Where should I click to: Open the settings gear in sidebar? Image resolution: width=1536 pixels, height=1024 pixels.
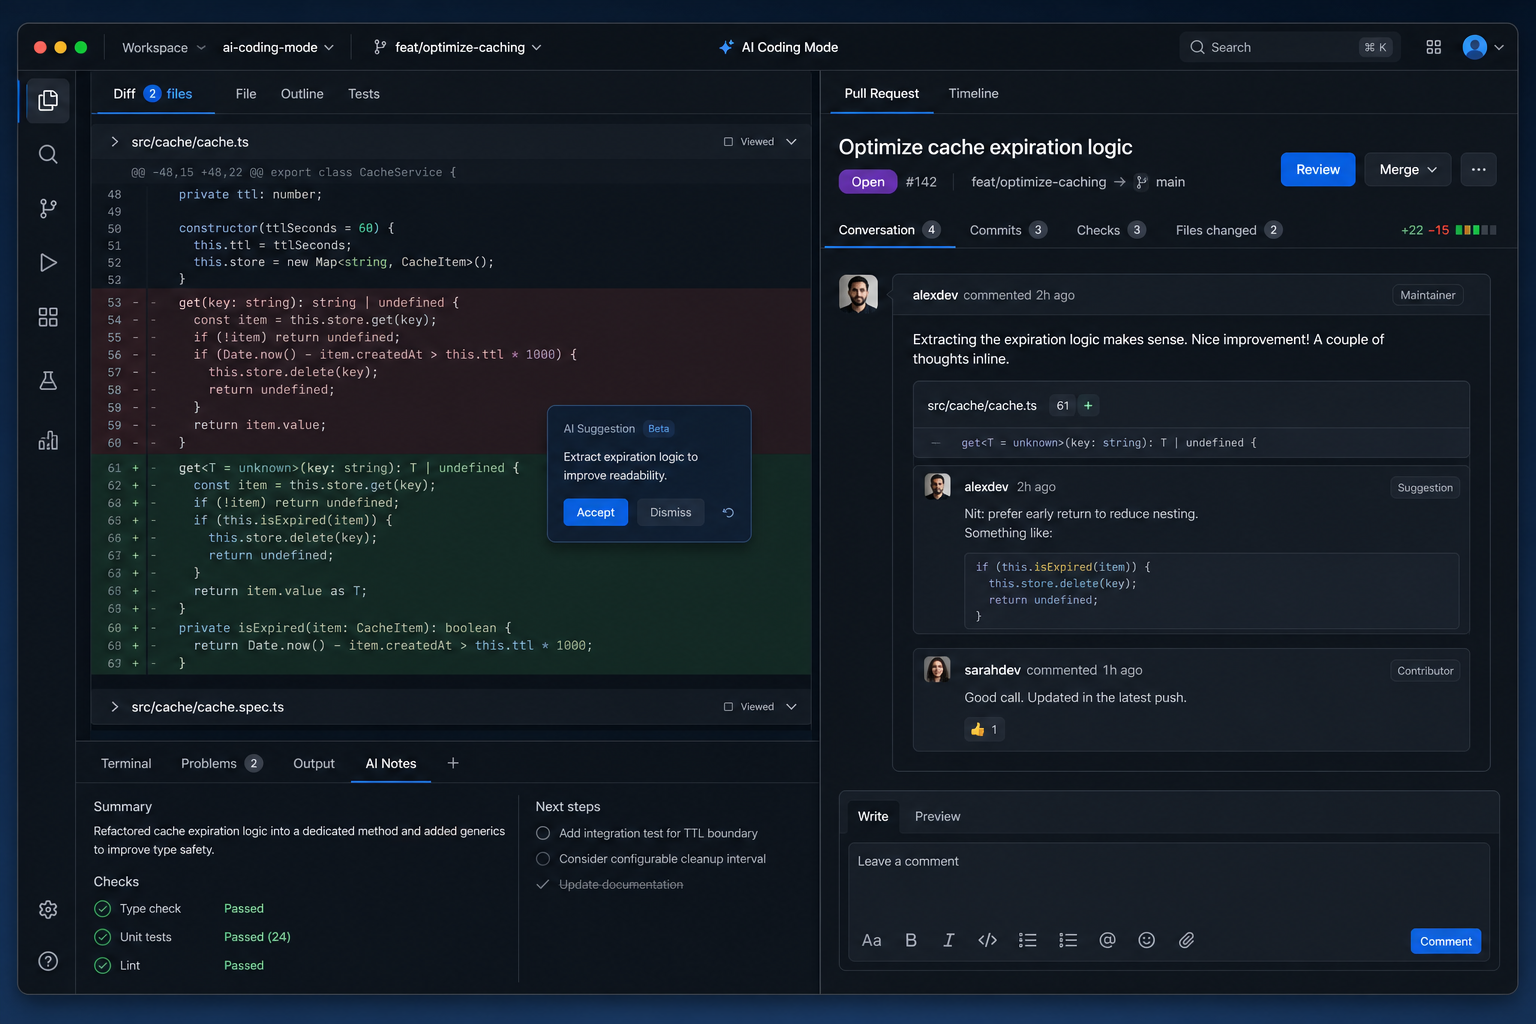48,909
